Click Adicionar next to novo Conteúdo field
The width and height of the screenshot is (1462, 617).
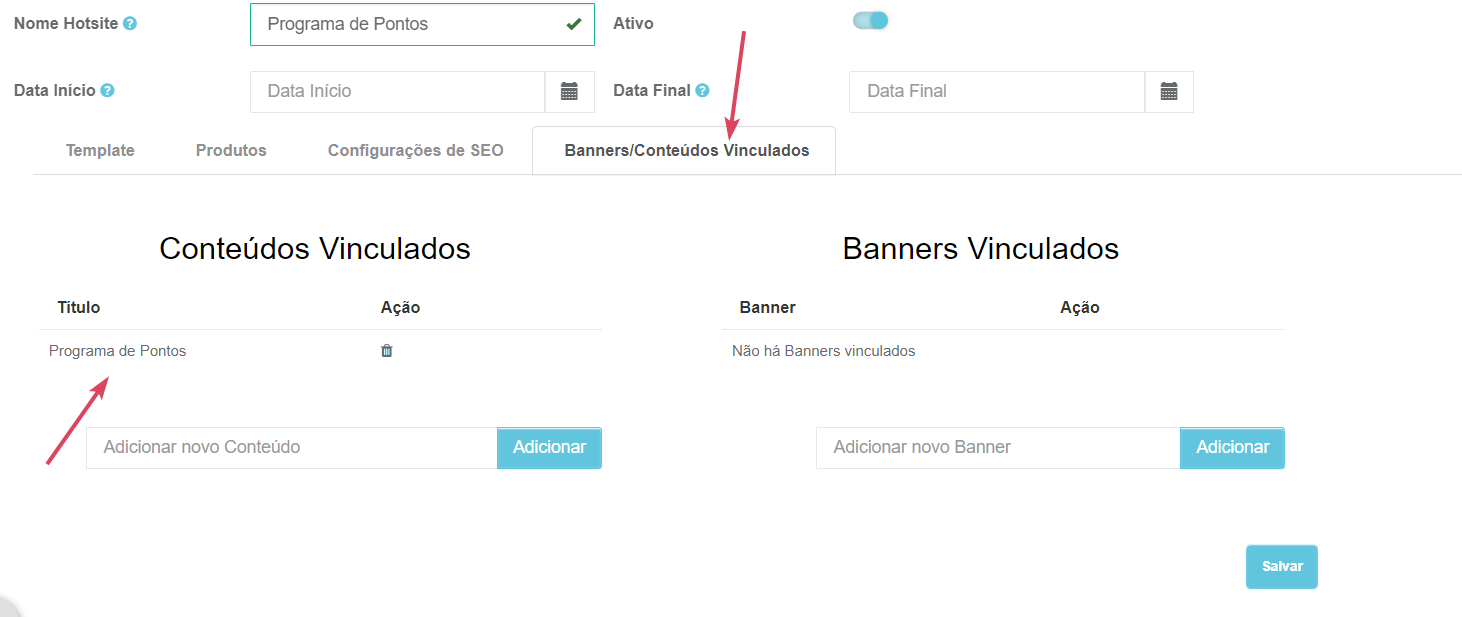click(549, 447)
